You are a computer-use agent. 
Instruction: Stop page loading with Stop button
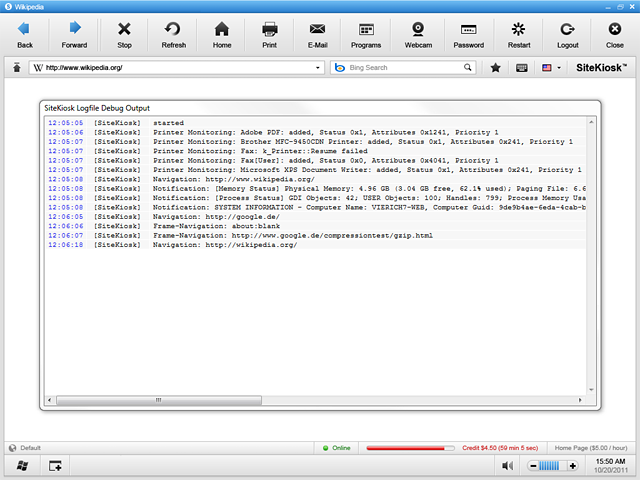(124, 34)
